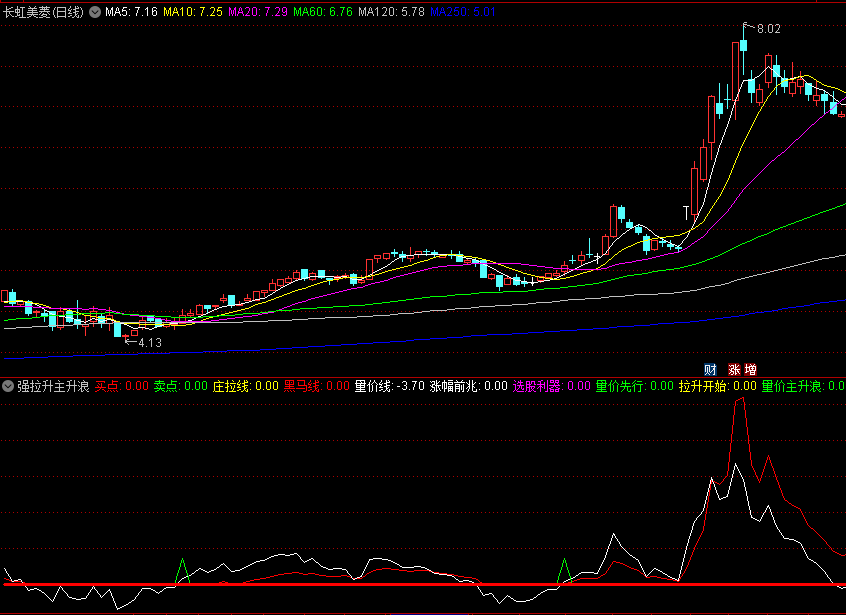This screenshot has width=846, height=615.
Task: Click the 增 event marker icon
Action: tap(751, 370)
